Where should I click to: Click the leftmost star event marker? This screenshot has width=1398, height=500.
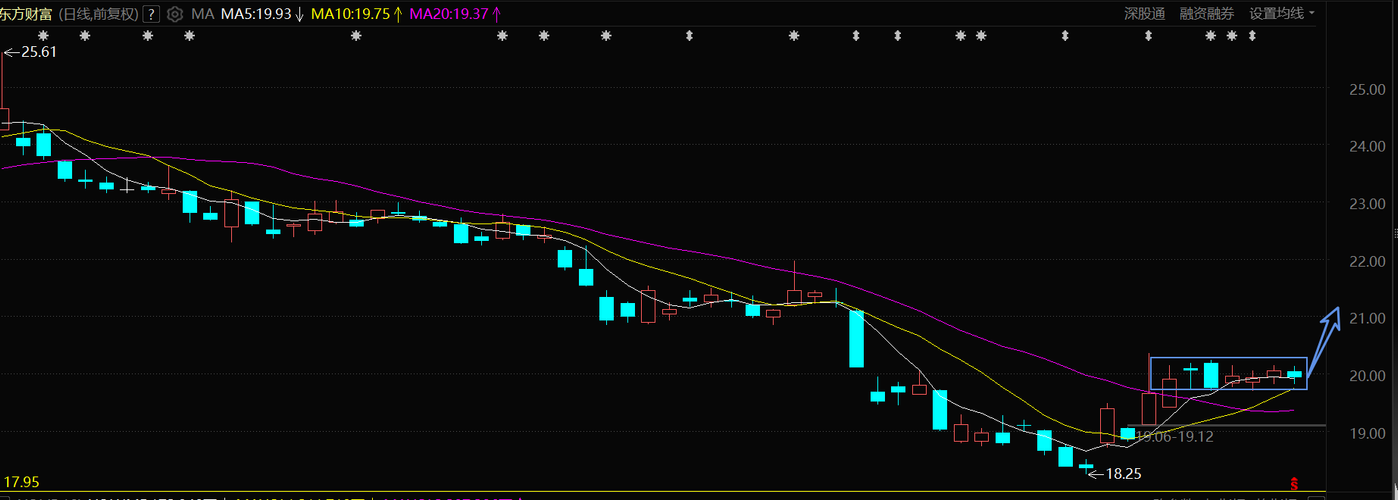[x=43, y=36]
